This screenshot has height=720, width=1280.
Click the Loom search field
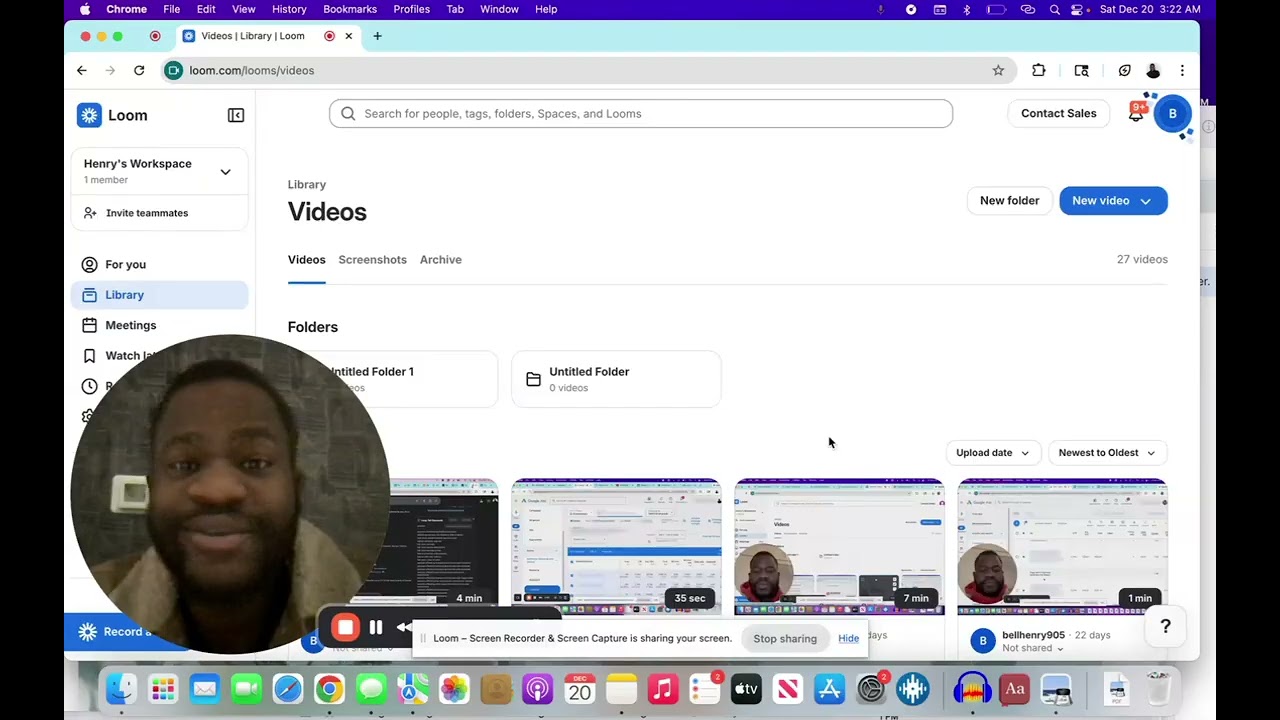pyautogui.click(x=641, y=113)
